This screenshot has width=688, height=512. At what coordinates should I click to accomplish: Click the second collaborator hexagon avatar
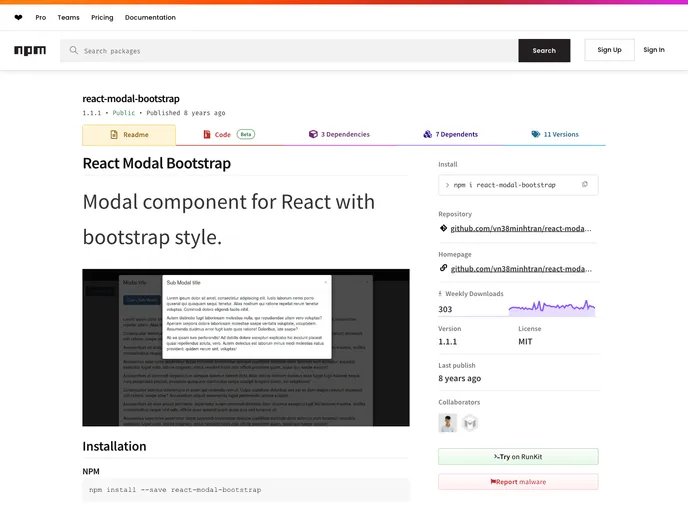(470, 423)
